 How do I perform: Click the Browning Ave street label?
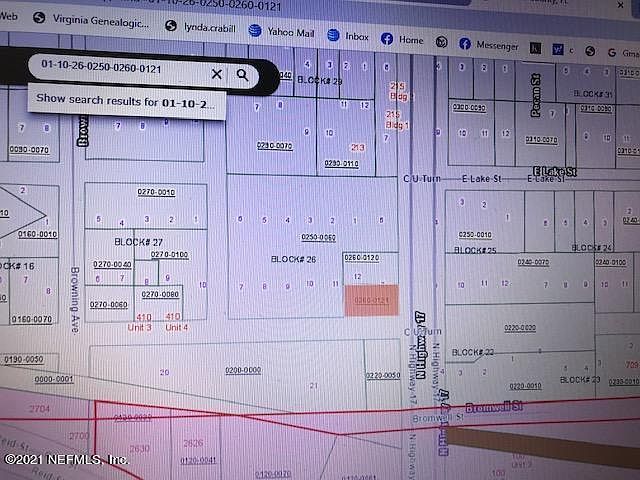tap(75, 300)
